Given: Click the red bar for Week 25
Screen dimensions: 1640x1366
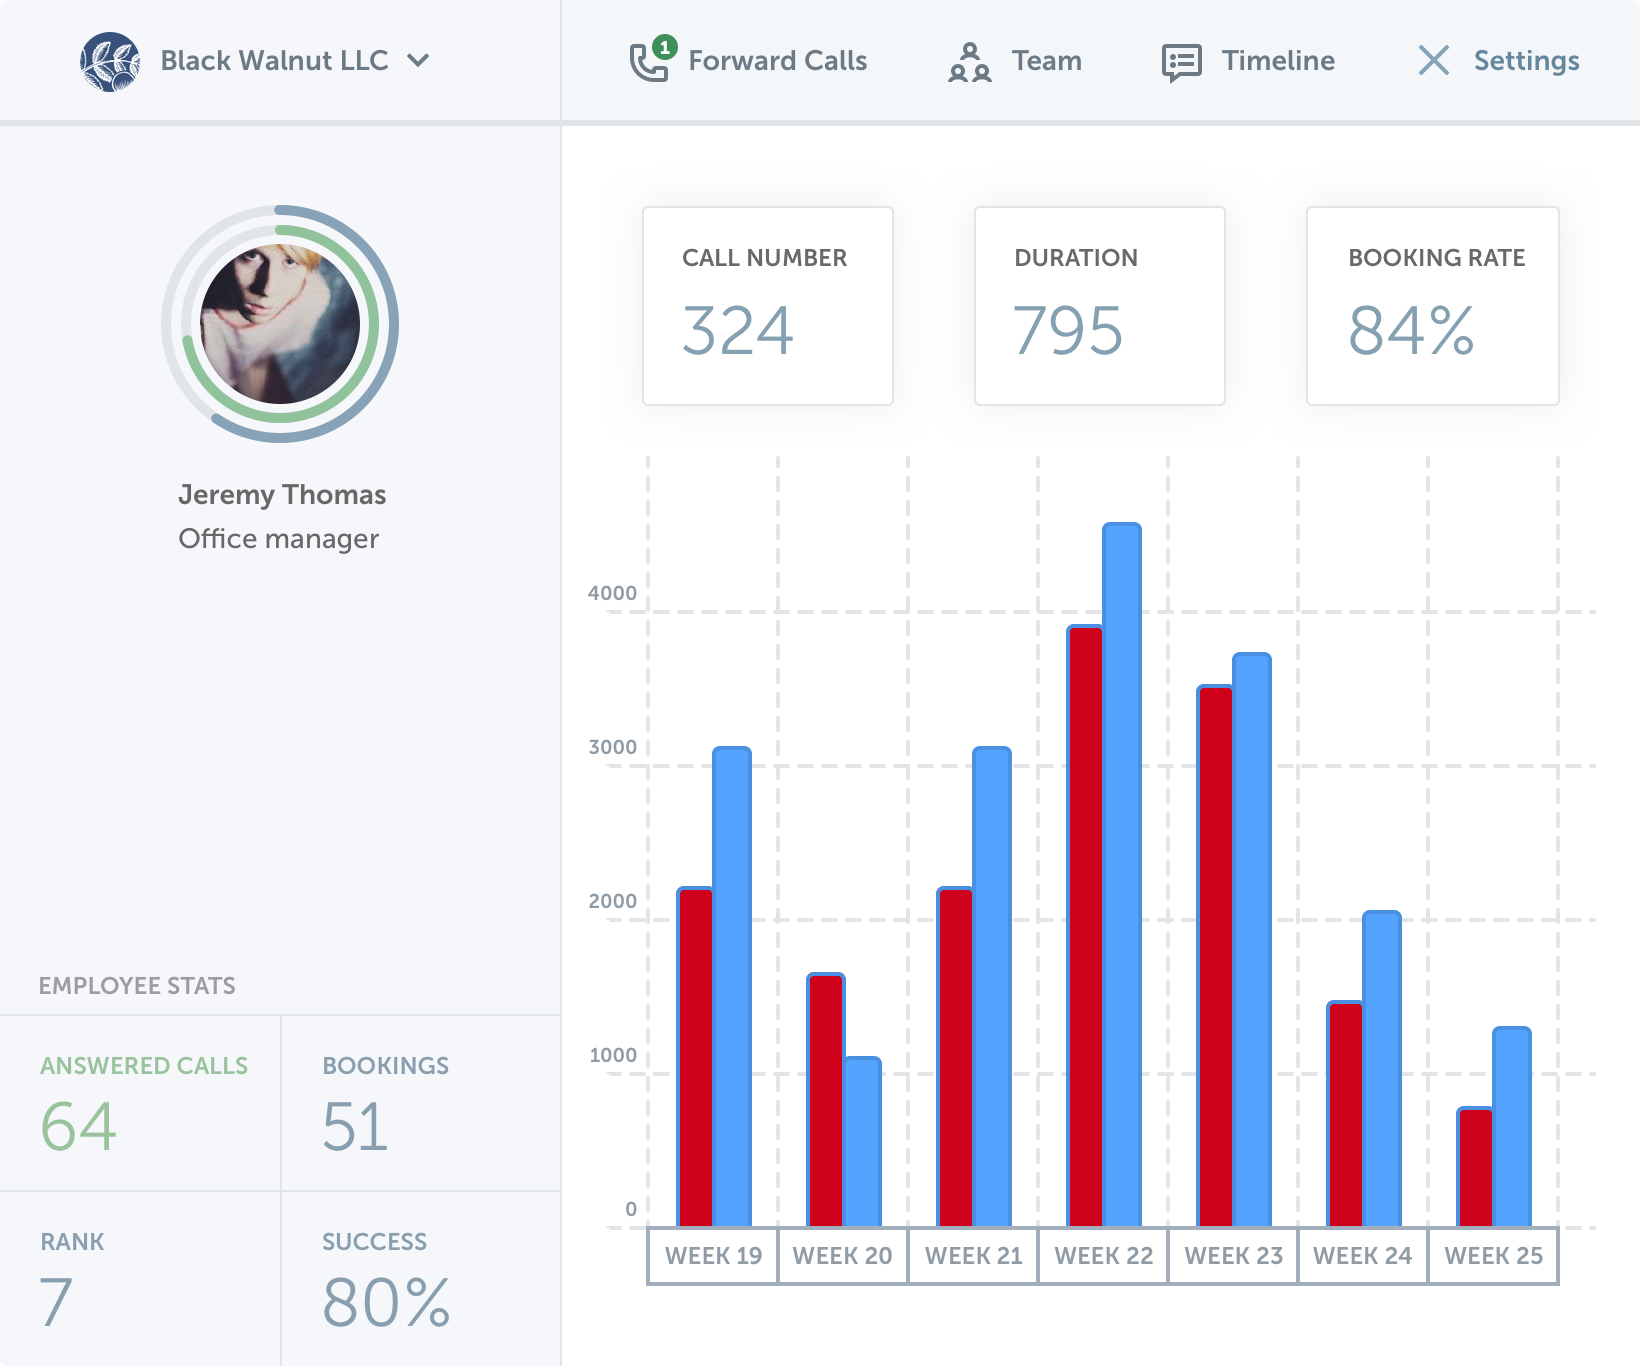Looking at the screenshot, I should coord(1475,1167).
